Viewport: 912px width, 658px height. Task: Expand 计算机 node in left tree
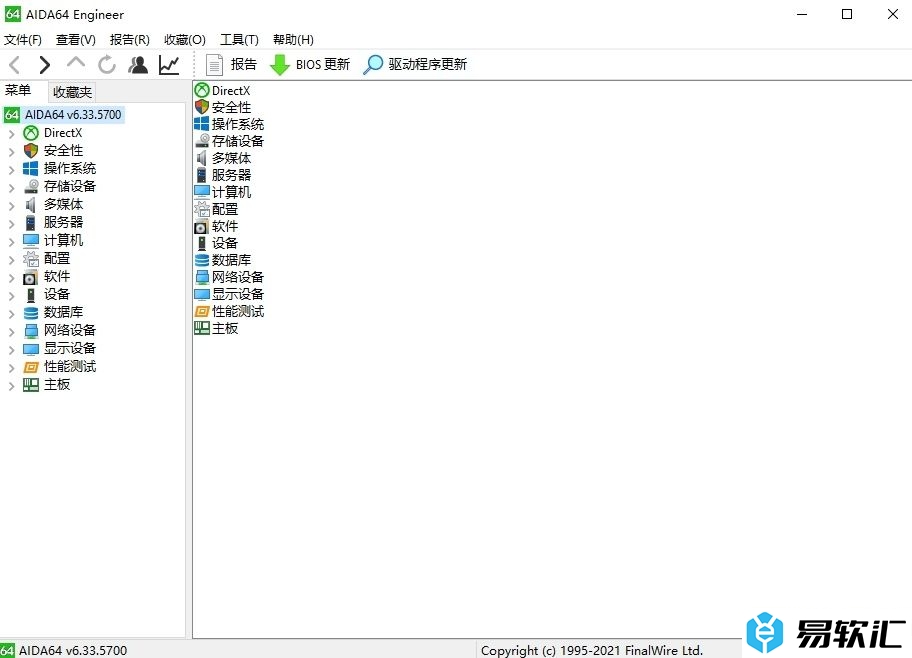pyautogui.click(x=12, y=241)
